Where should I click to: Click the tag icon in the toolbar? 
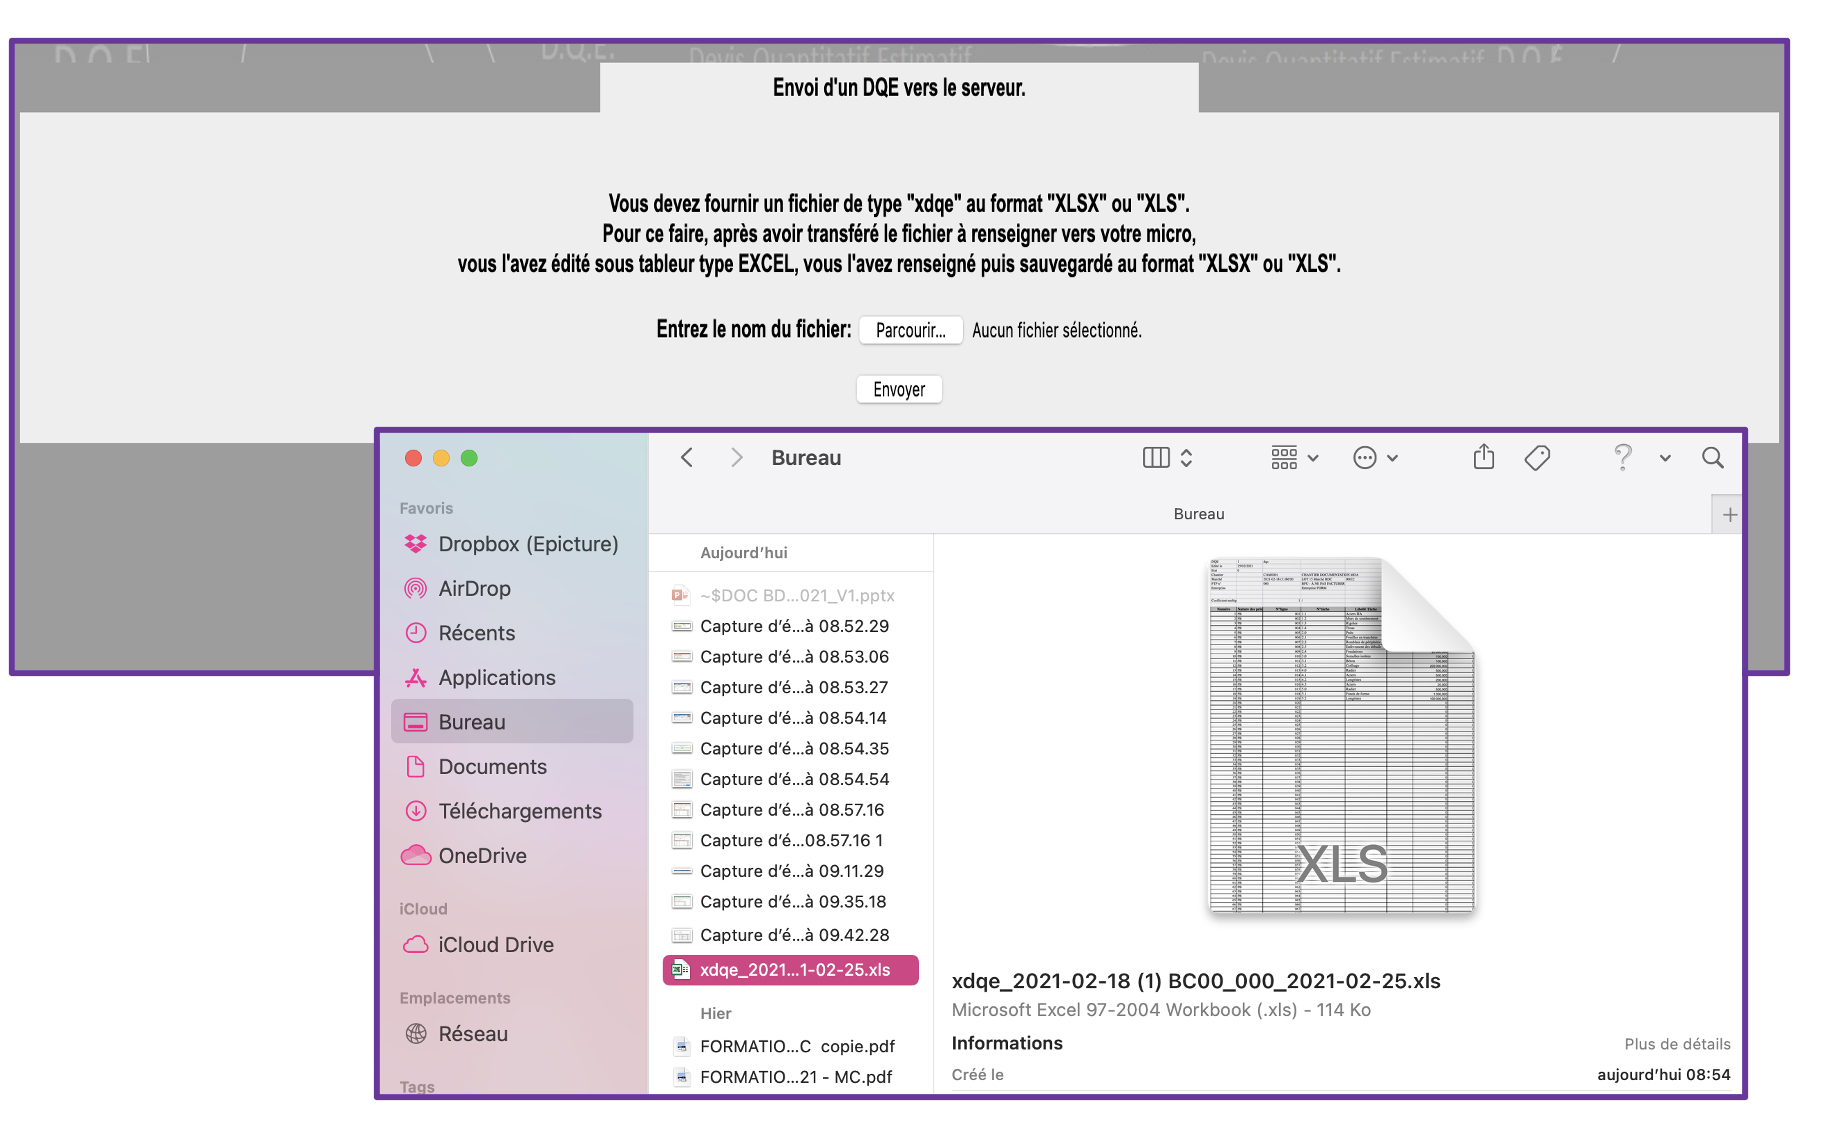[1537, 458]
